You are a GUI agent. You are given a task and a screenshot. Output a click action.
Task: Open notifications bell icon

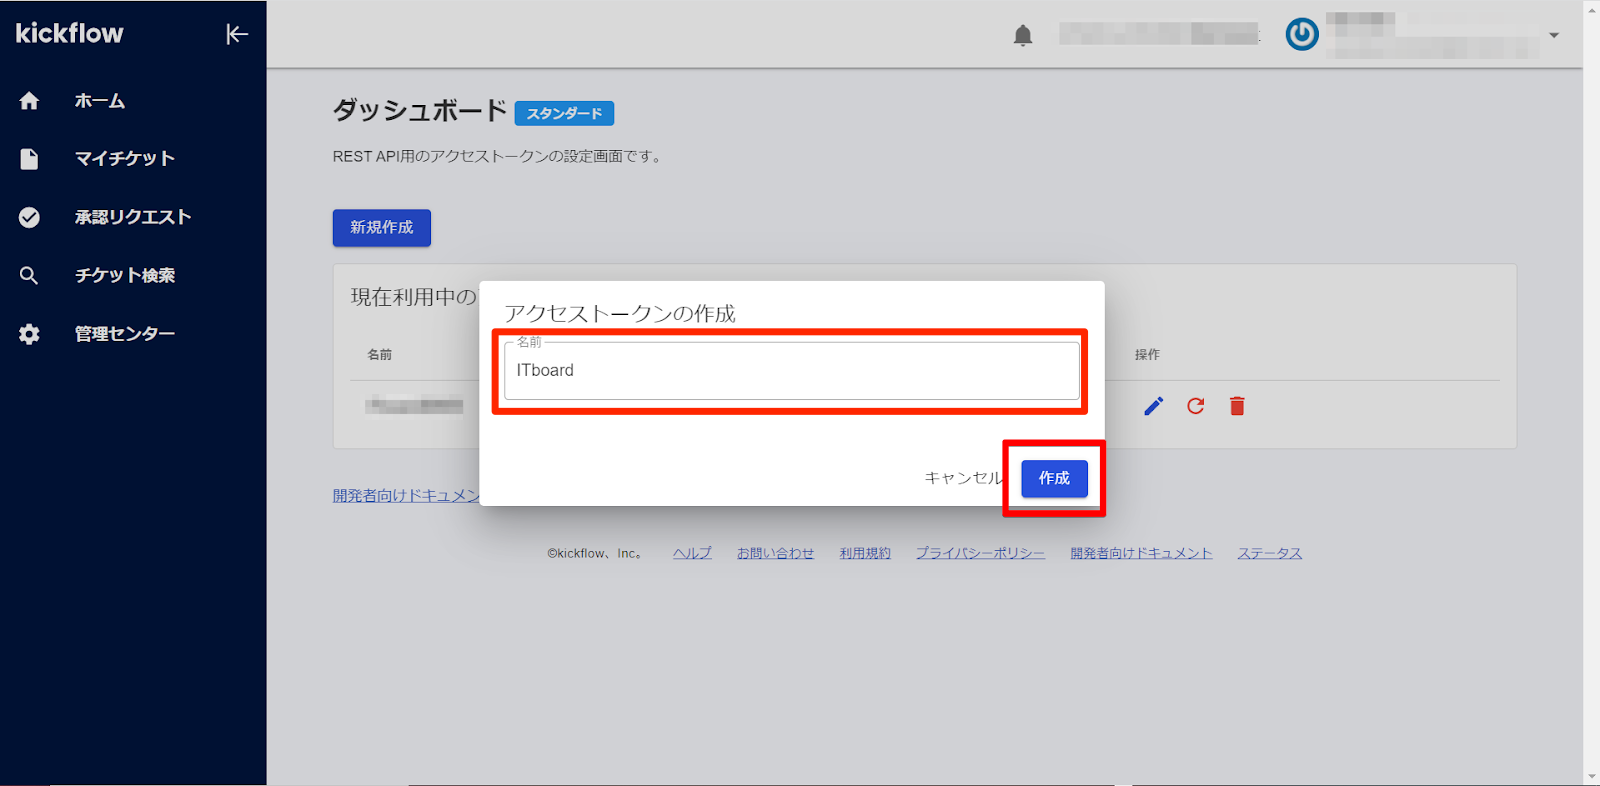[1022, 36]
